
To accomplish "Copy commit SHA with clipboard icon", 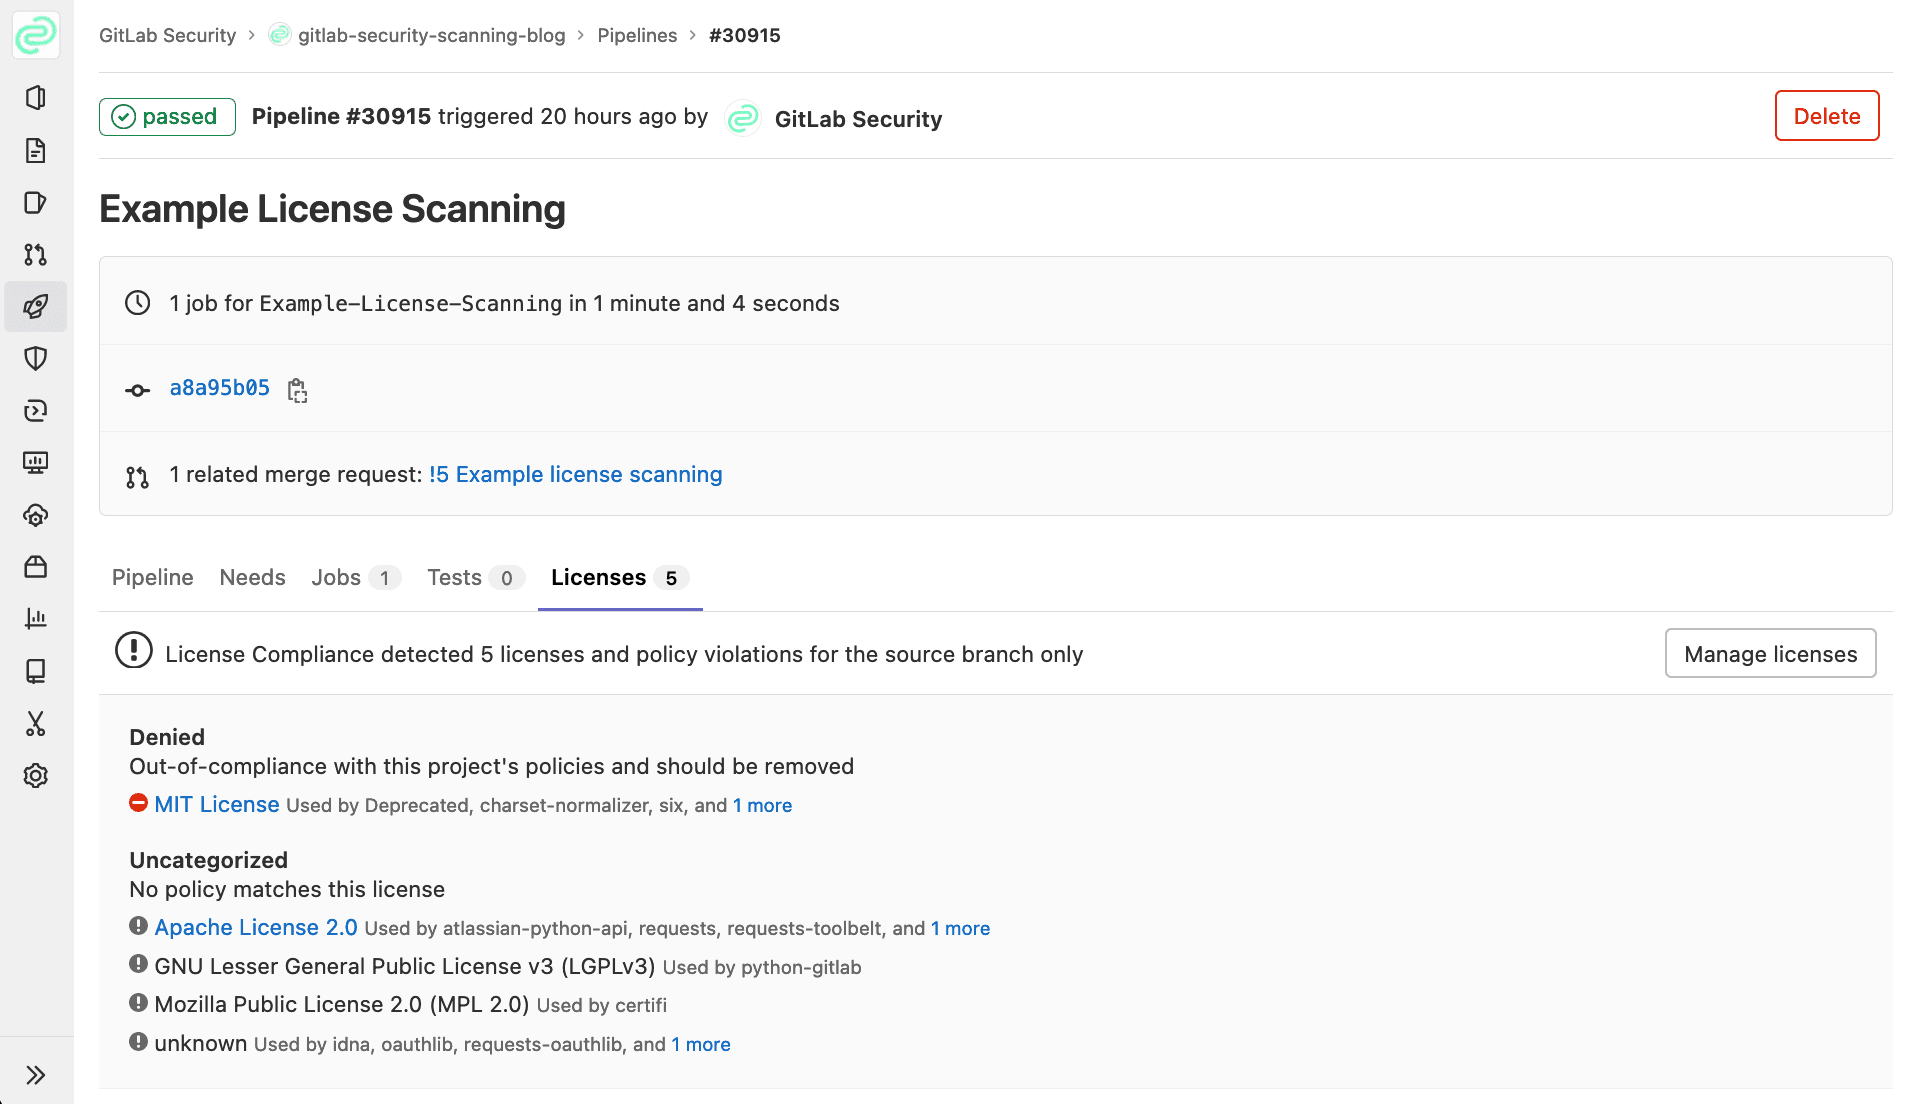I will 297,390.
